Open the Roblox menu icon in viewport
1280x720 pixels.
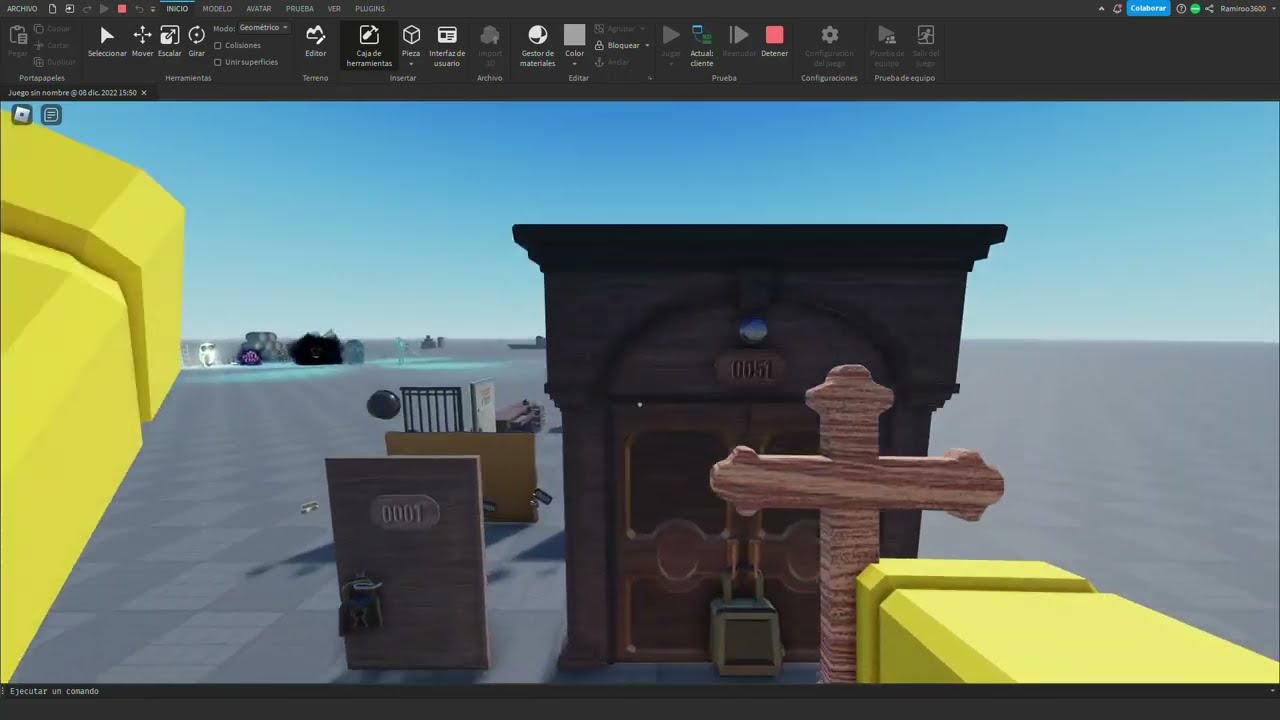pos(22,115)
